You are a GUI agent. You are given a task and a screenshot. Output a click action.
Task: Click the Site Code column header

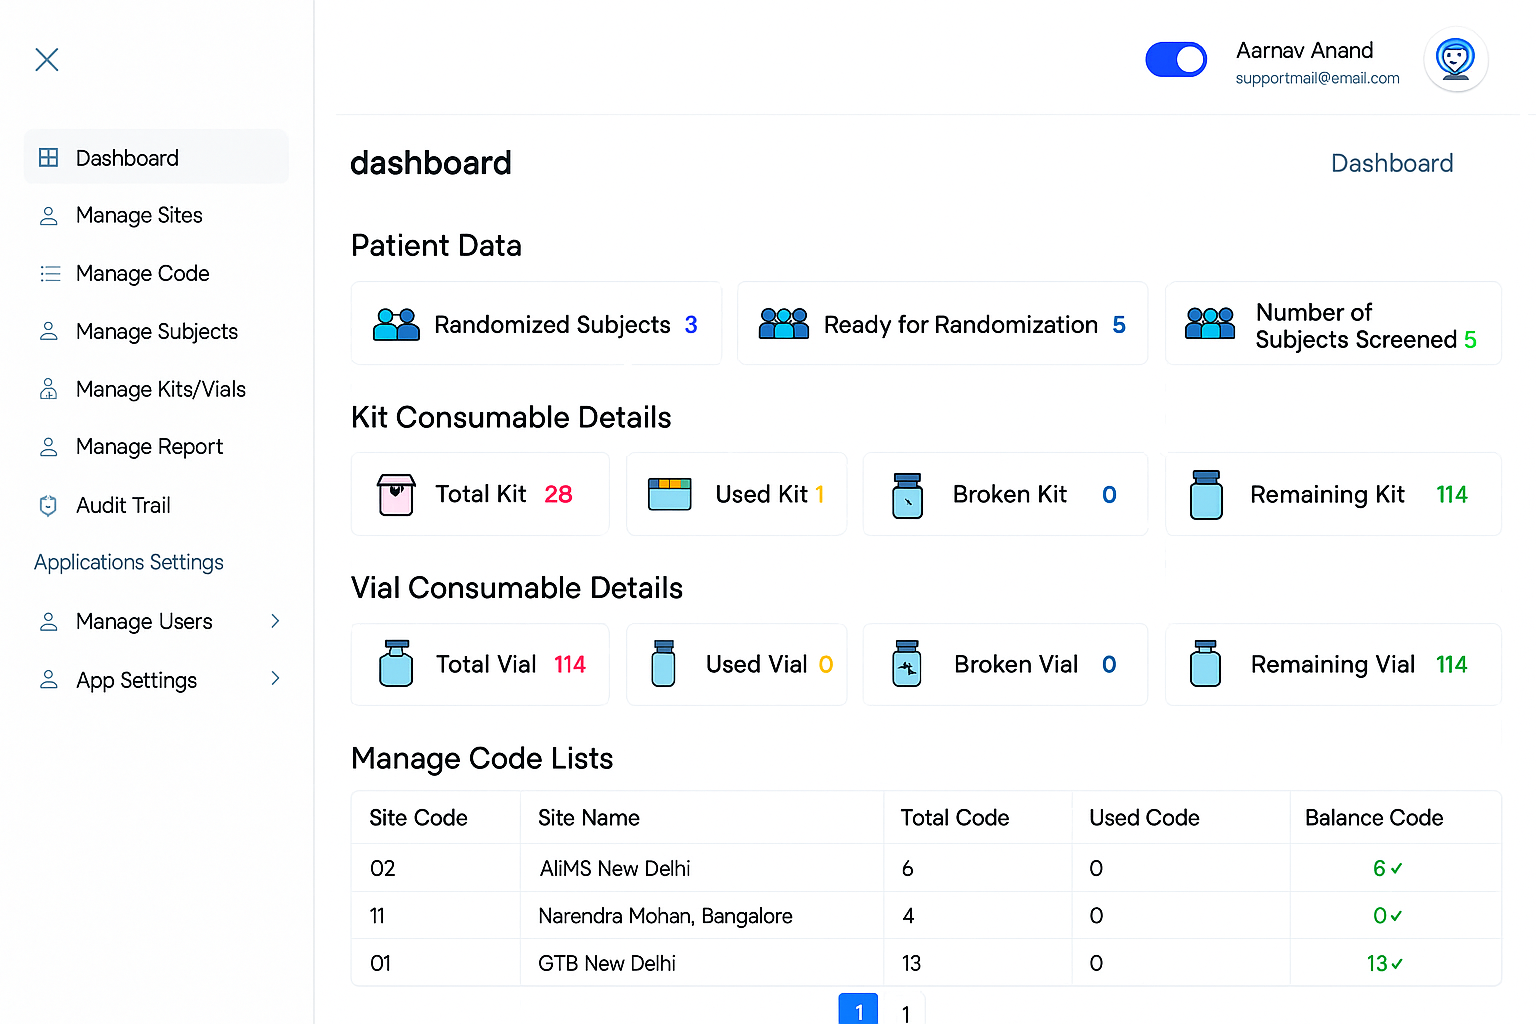[418, 818]
